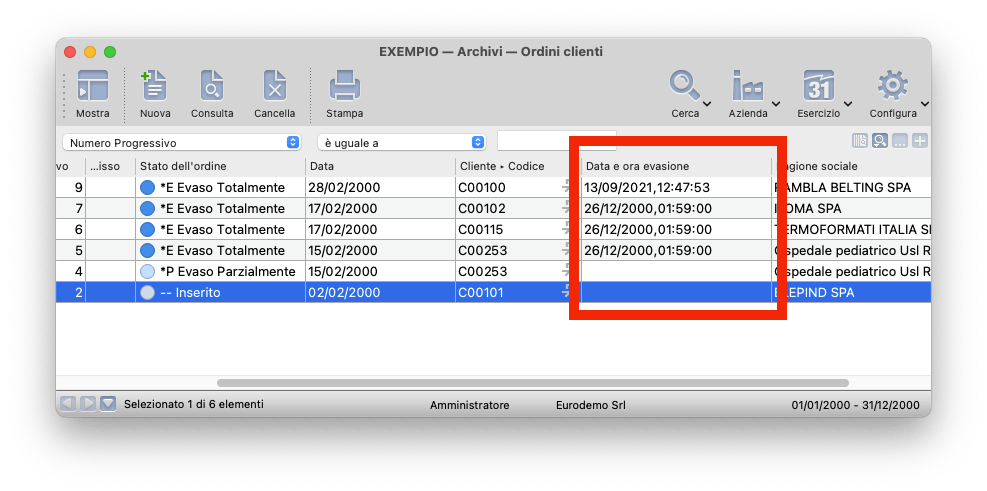Click the plus icon above the table
987x491 pixels.
(x=919, y=142)
